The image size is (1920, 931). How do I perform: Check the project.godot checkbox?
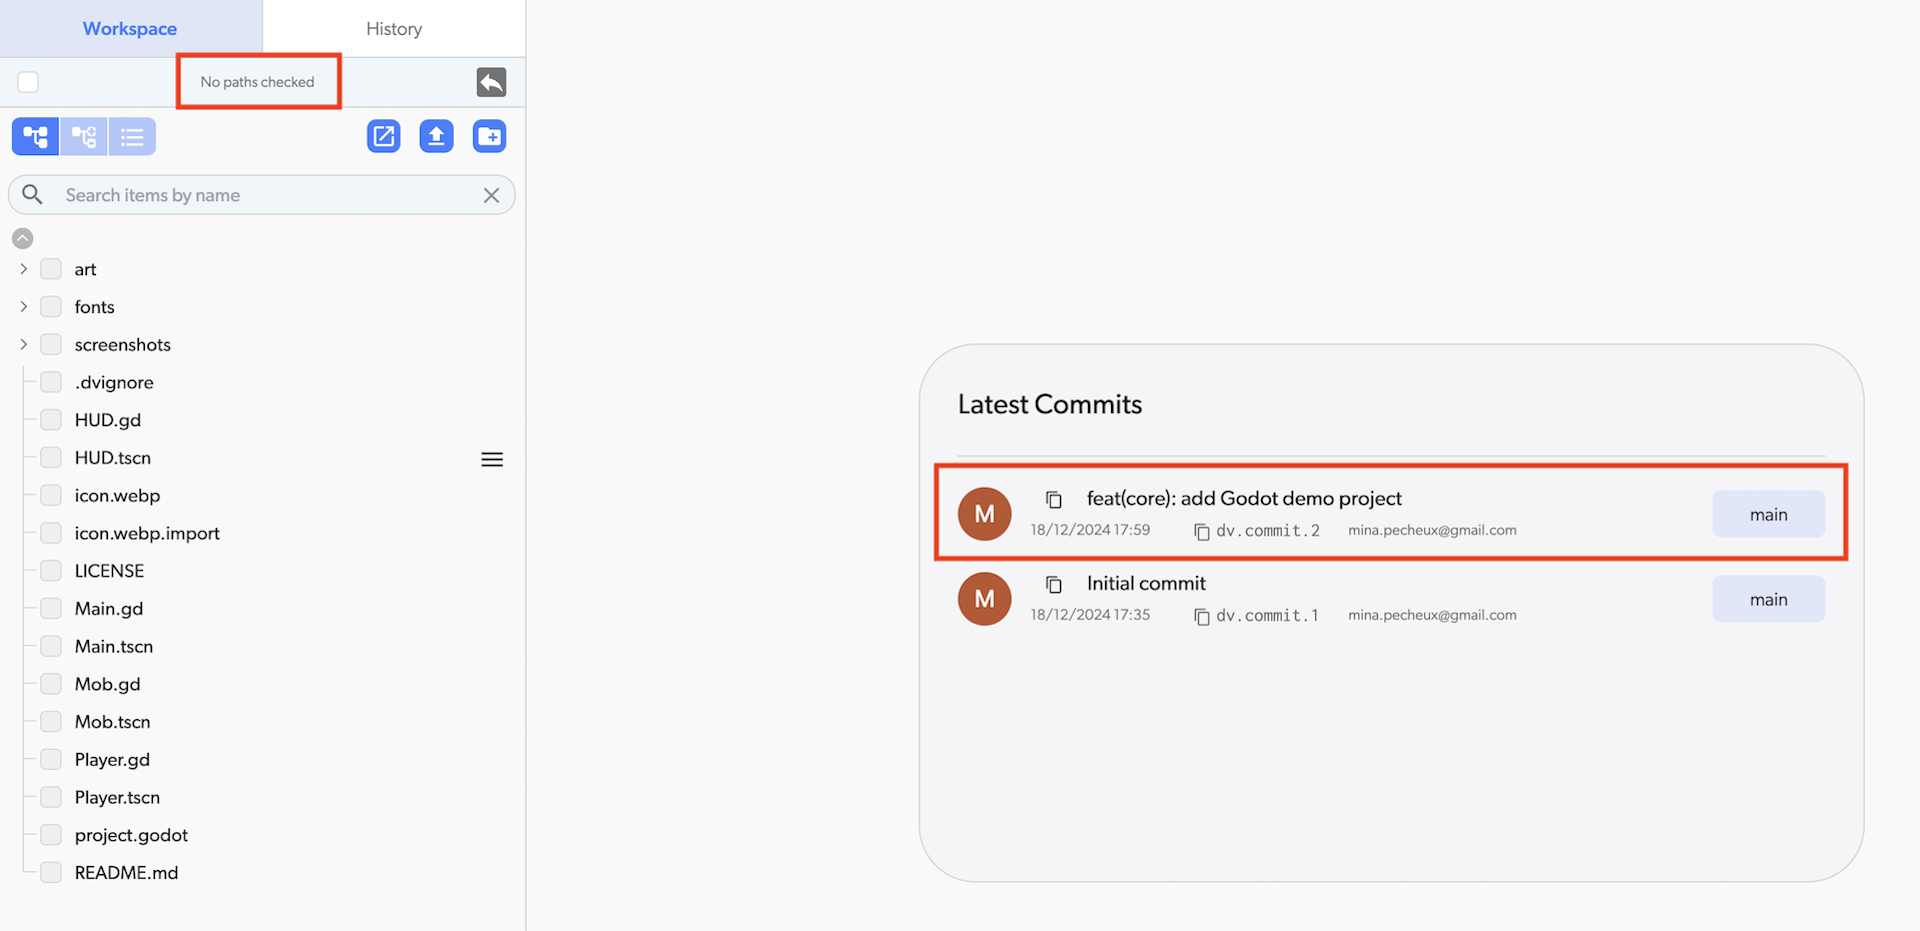coord(51,835)
